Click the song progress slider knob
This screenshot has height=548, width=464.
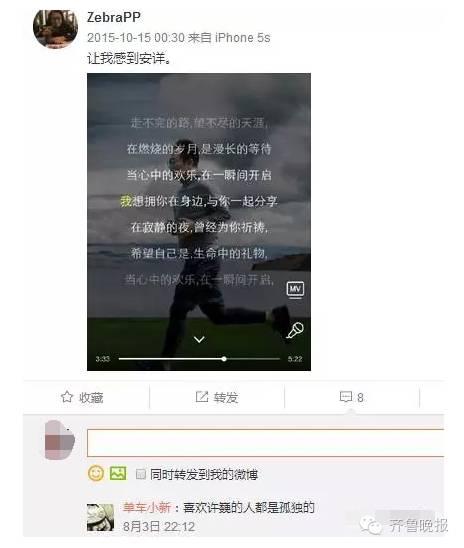[x=224, y=359]
